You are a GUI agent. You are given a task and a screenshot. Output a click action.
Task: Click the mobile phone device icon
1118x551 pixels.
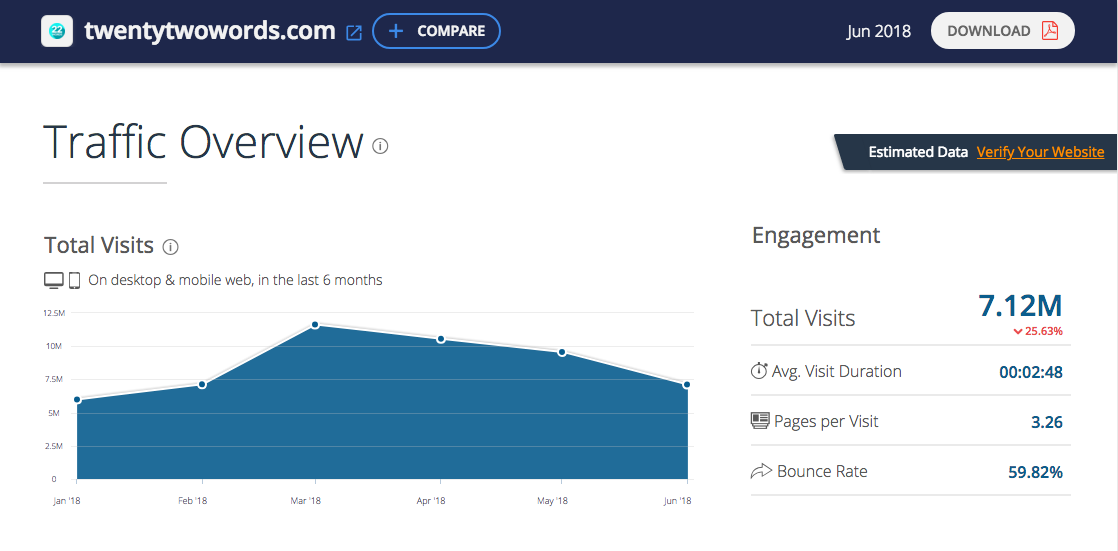tap(74, 280)
